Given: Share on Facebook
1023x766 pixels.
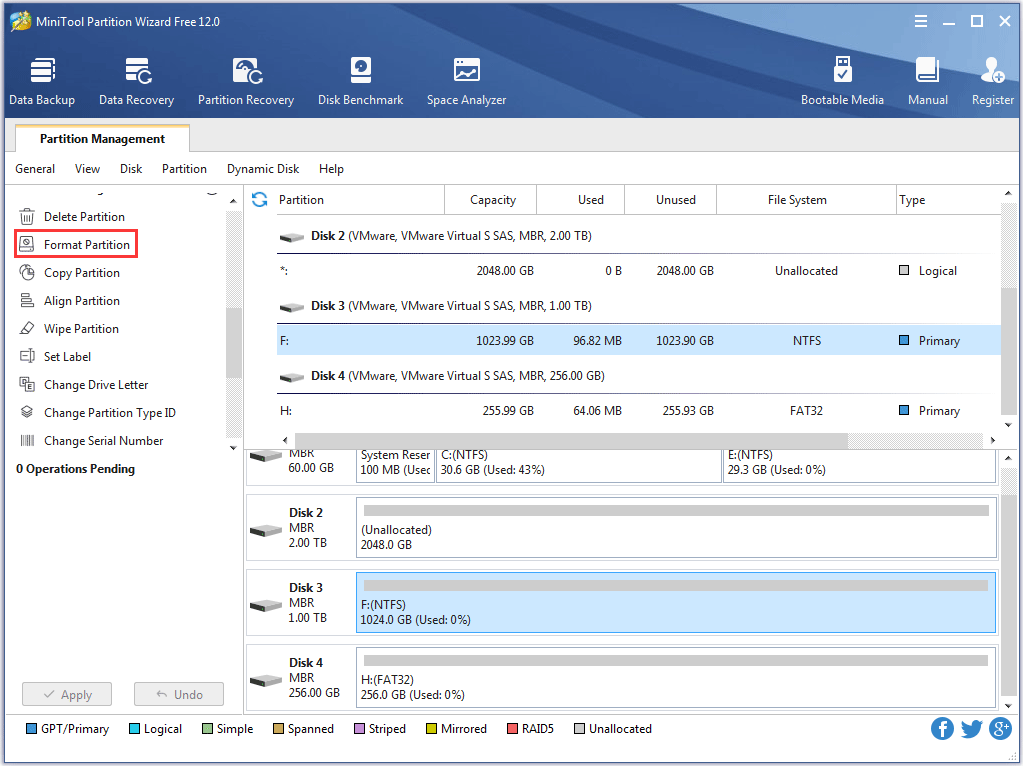Looking at the screenshot, I should click(942, 728).
